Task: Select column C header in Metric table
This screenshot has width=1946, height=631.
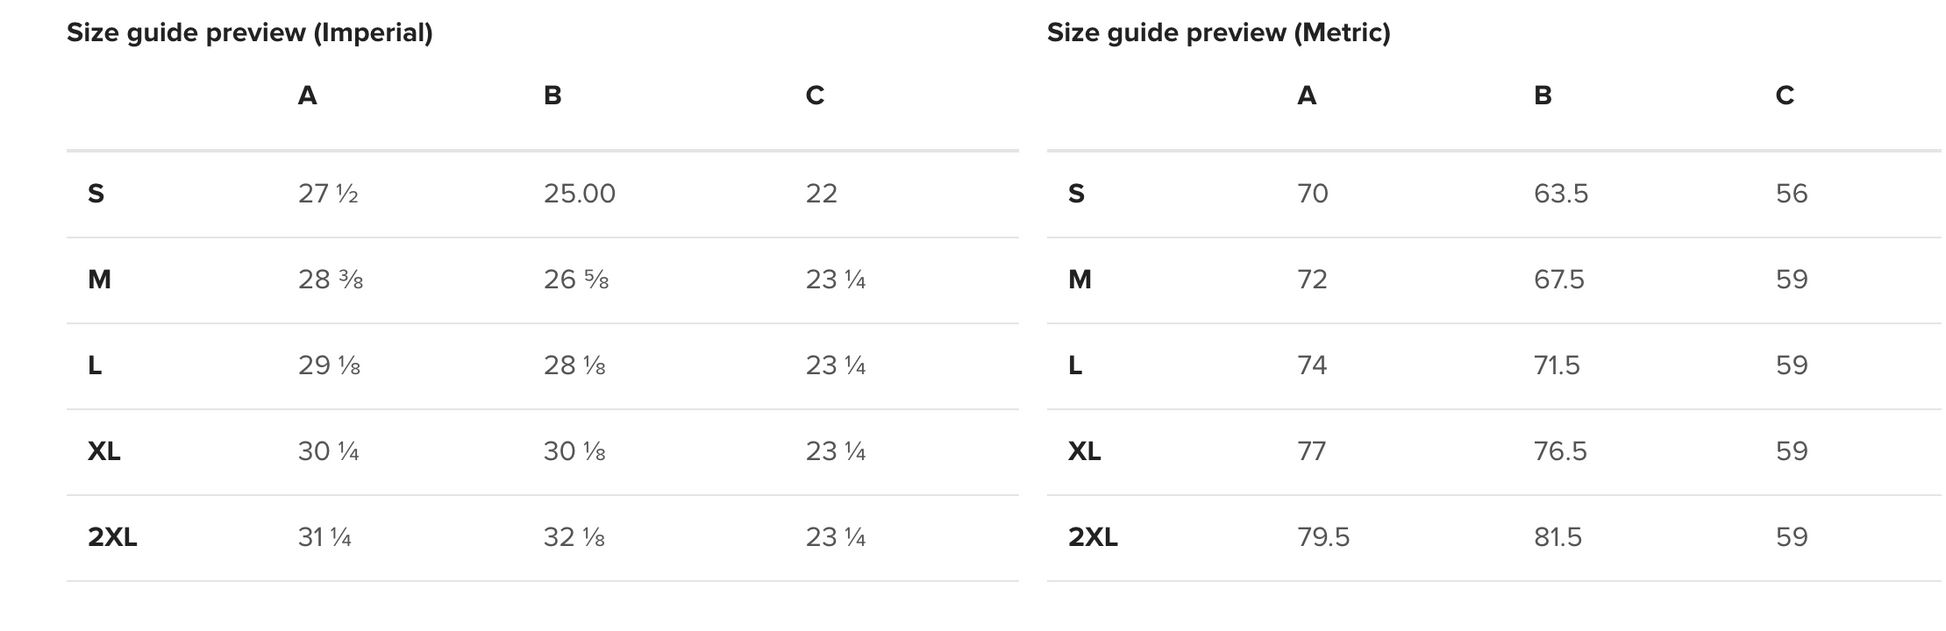Action: pos(1784,96)
